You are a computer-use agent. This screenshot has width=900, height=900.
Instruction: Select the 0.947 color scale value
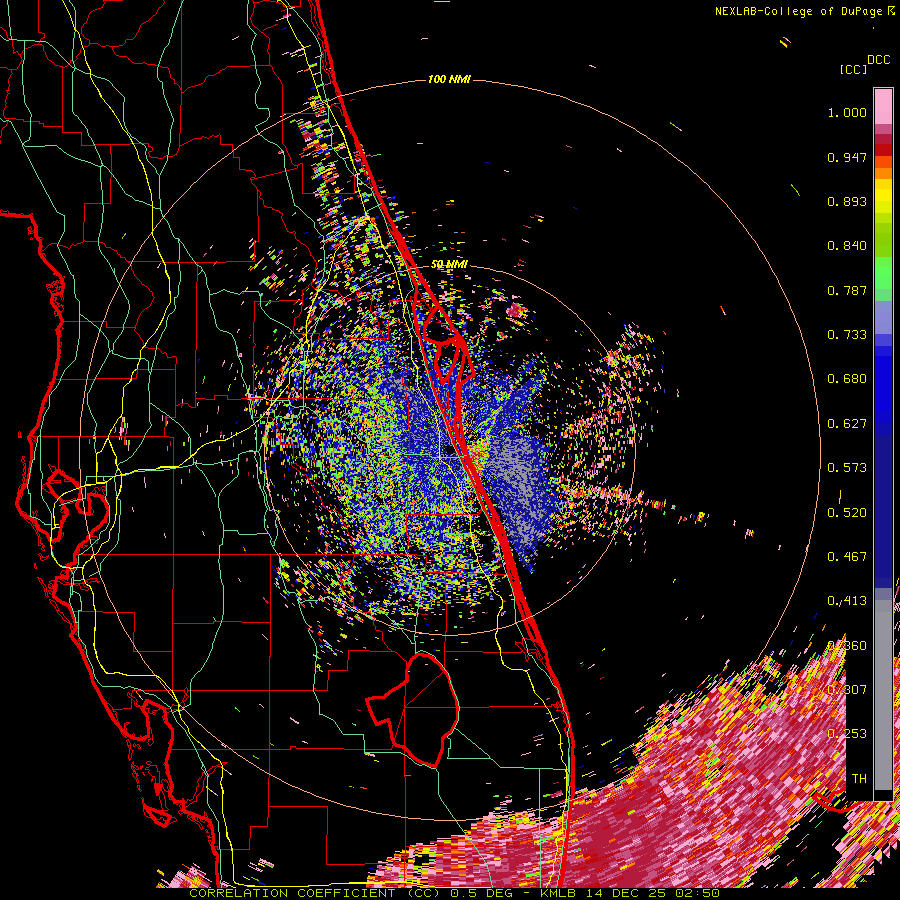click(847, 157)
